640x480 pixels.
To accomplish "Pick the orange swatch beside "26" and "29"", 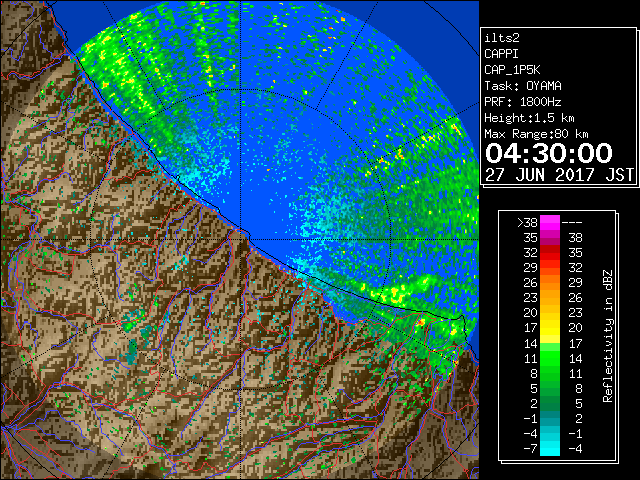I will [x=550, y=283].
